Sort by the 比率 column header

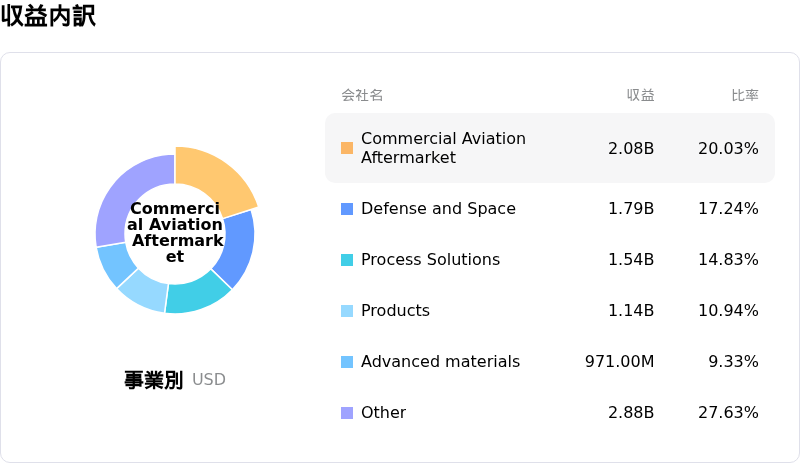tap(744, 95)
